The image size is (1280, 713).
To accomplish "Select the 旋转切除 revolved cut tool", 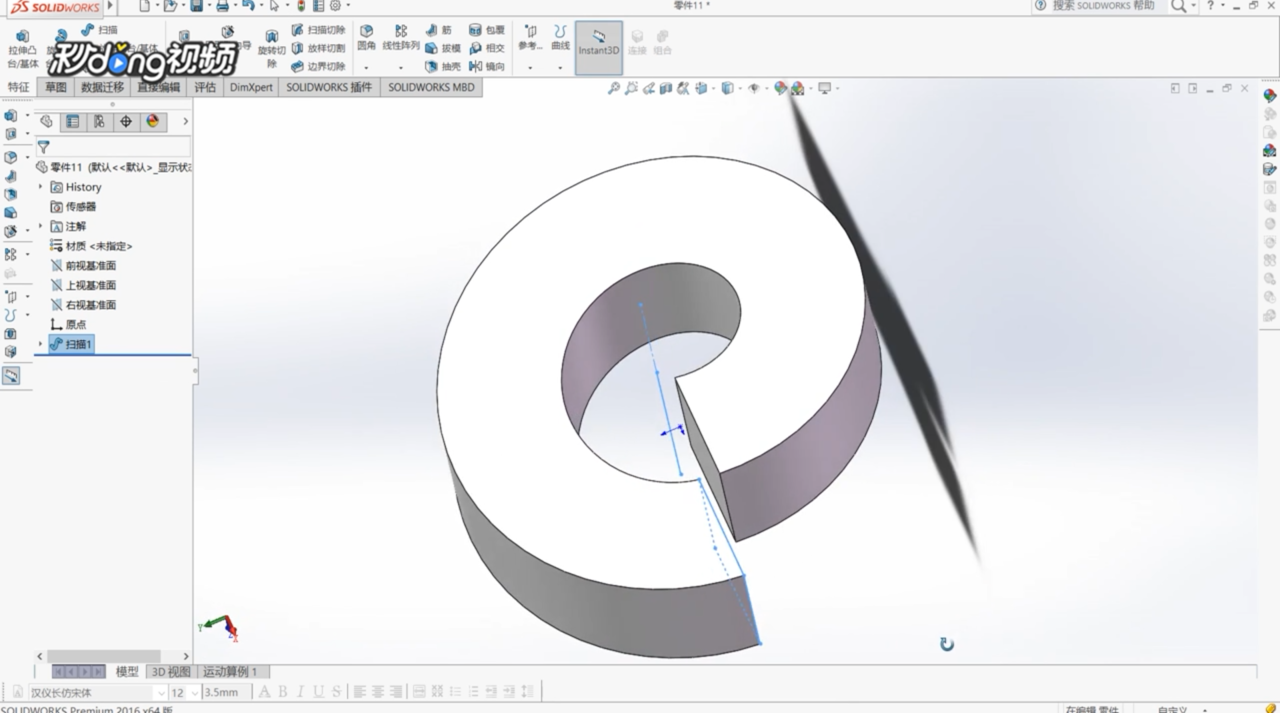I will click(x=271, y=49).
